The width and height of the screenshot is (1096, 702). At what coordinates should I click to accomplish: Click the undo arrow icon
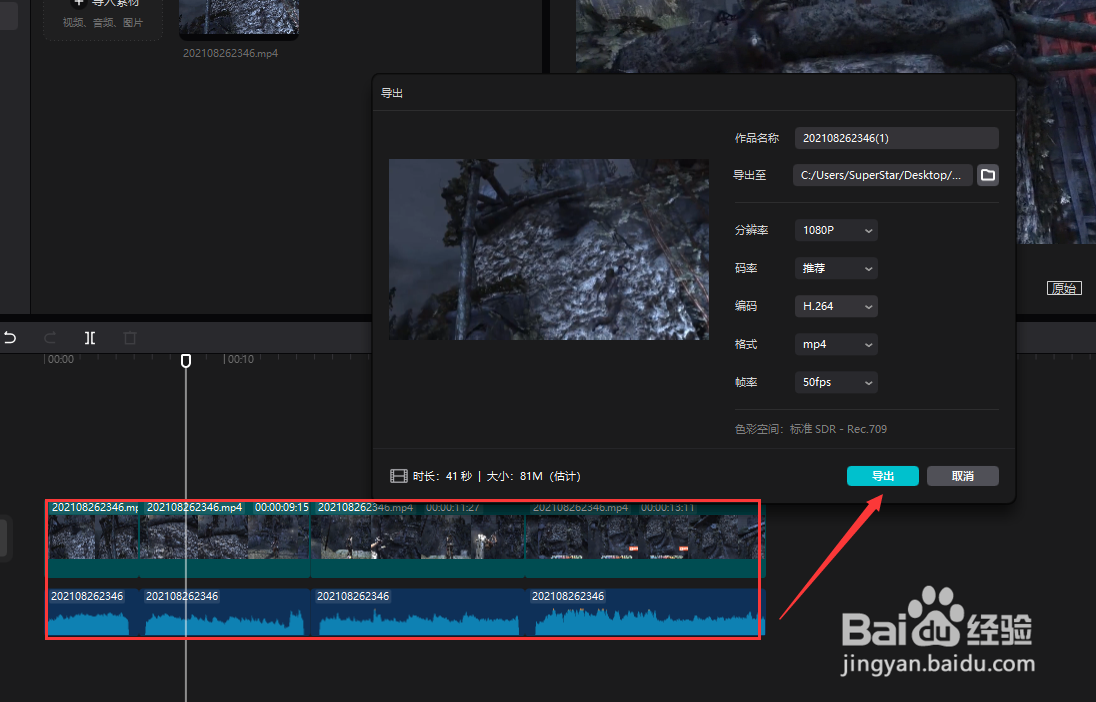[10, 338]
